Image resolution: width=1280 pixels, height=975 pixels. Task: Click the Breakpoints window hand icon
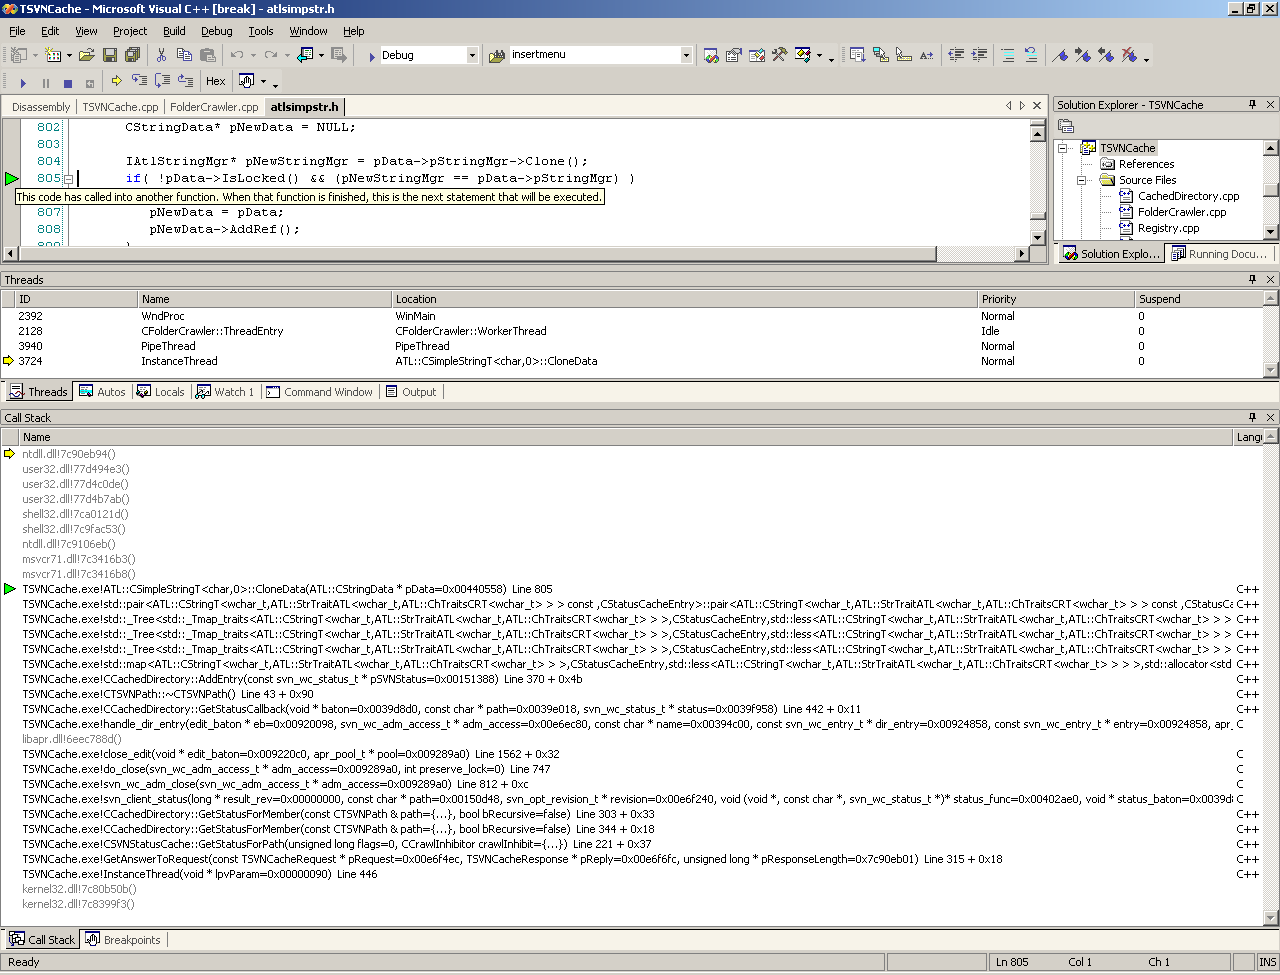click(x=246, y=81)
